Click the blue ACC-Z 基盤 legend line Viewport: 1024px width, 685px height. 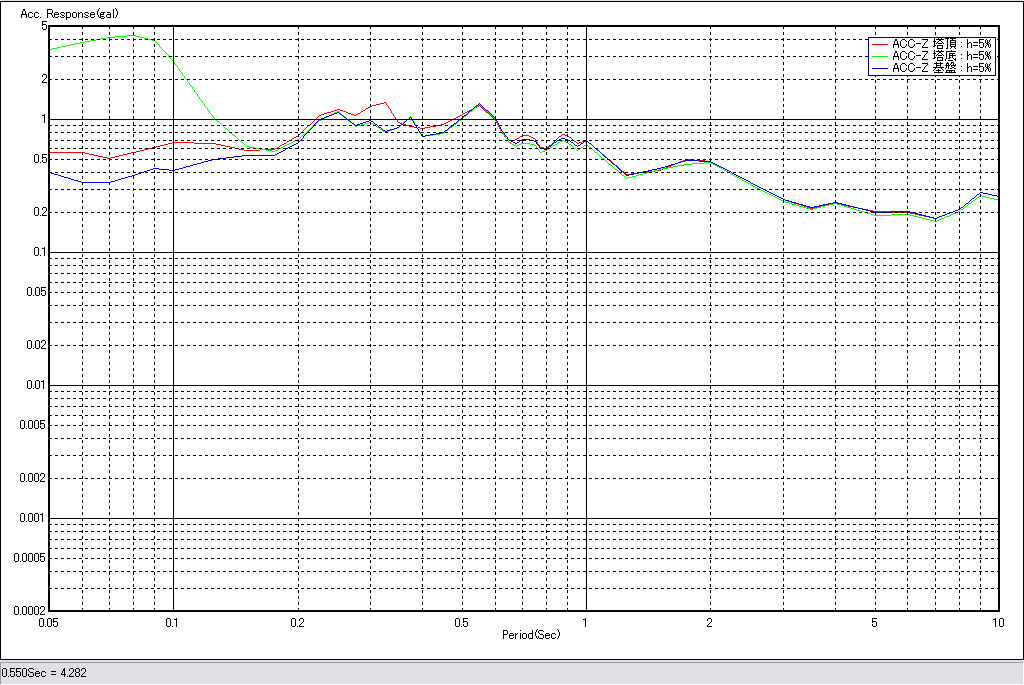click(x=880, y=68)
